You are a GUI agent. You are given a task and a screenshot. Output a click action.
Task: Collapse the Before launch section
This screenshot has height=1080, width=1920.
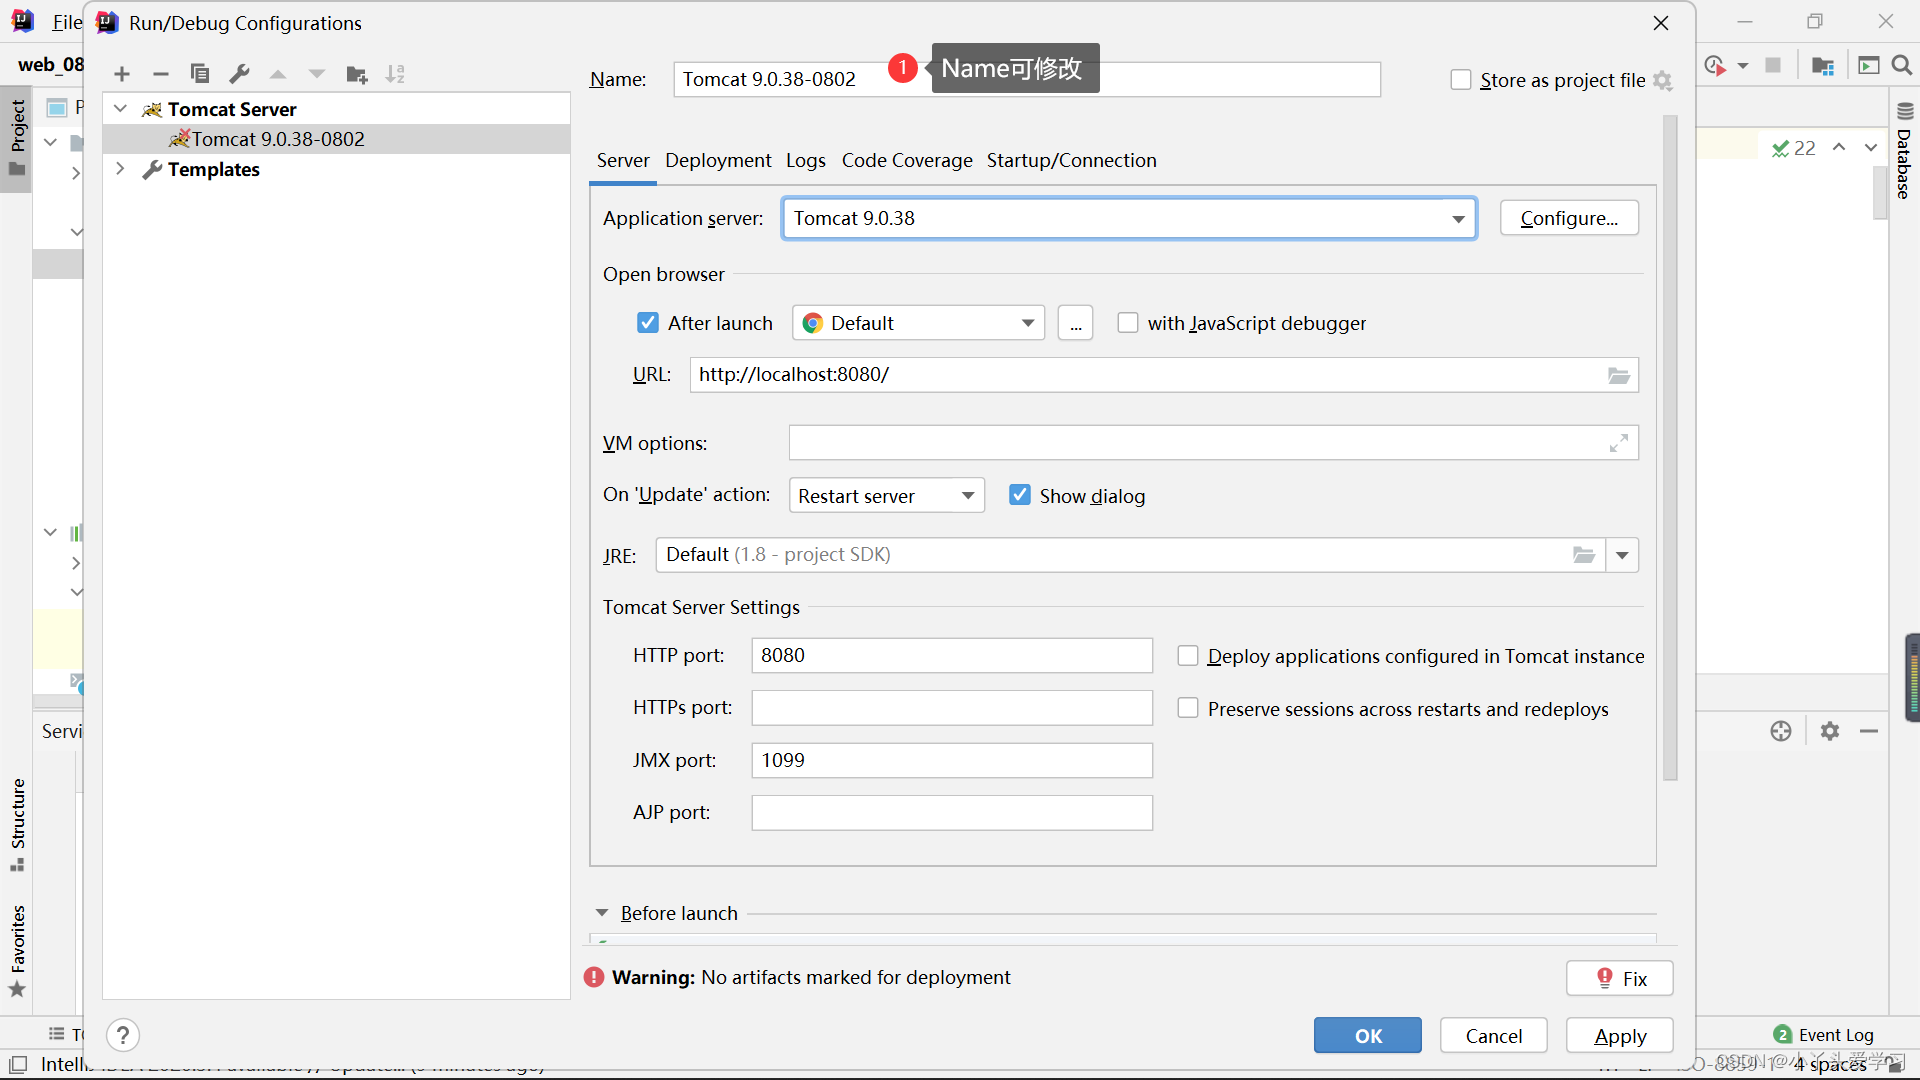coord(602,913)
